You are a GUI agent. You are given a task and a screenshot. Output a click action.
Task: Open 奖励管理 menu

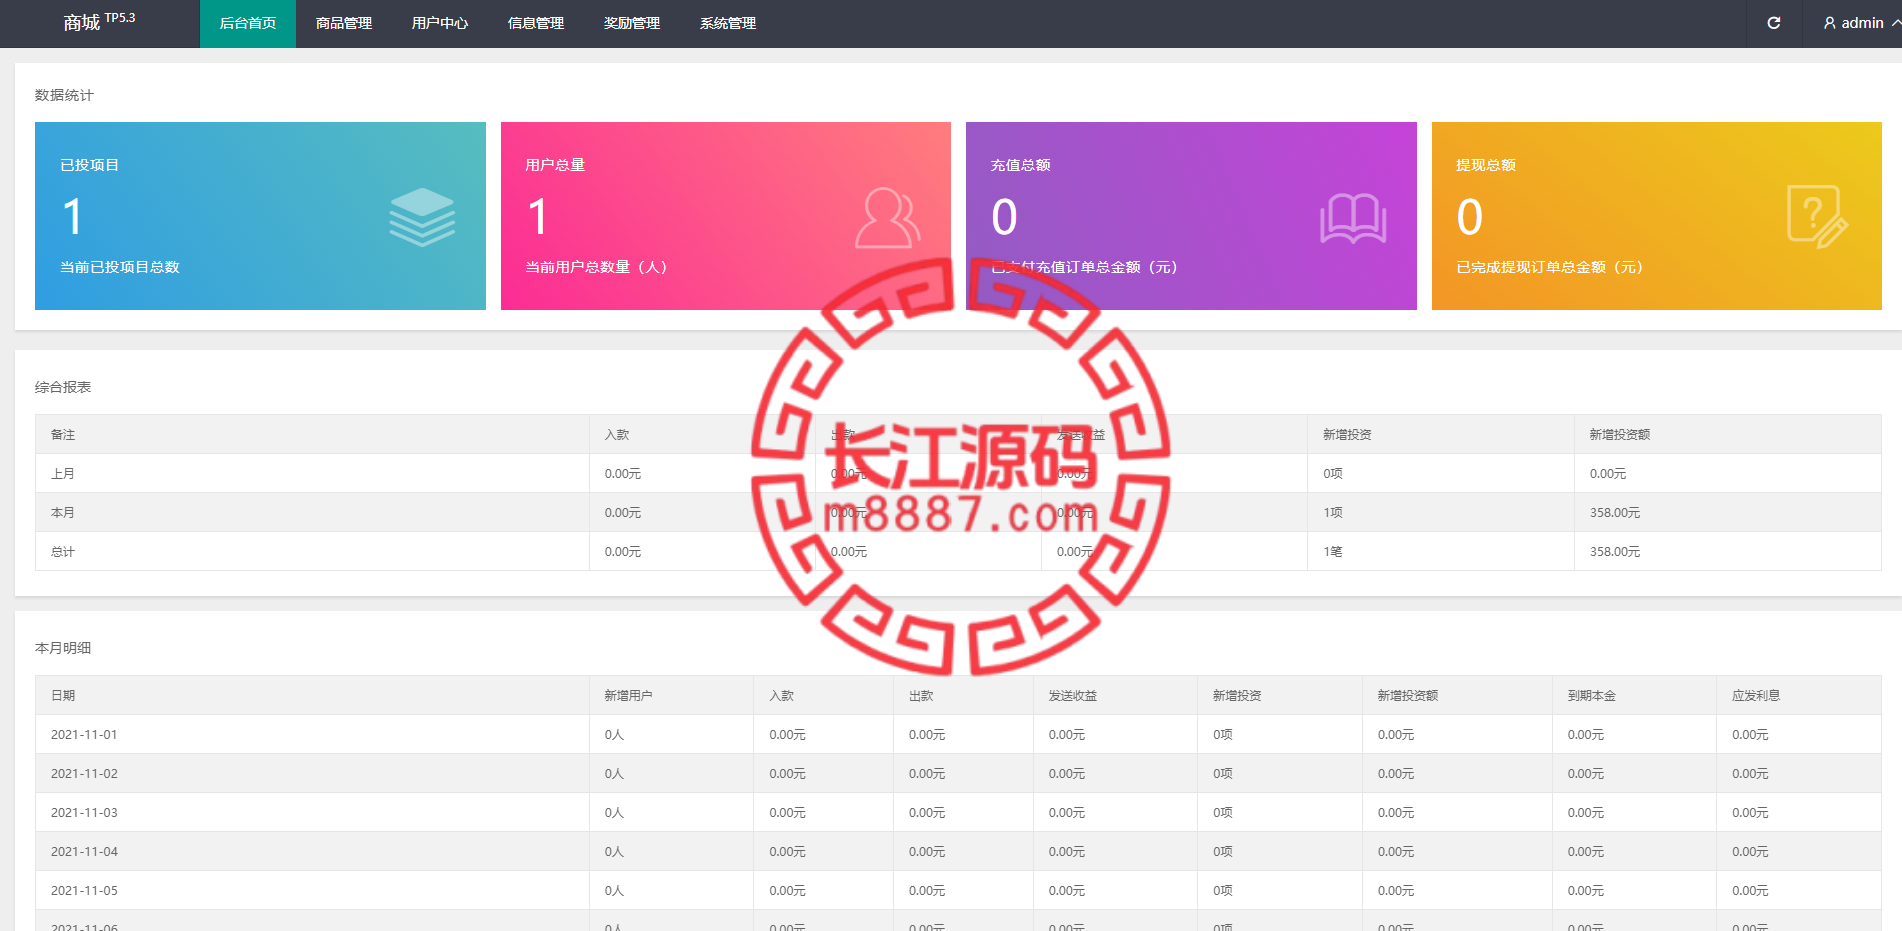(632, 23)
